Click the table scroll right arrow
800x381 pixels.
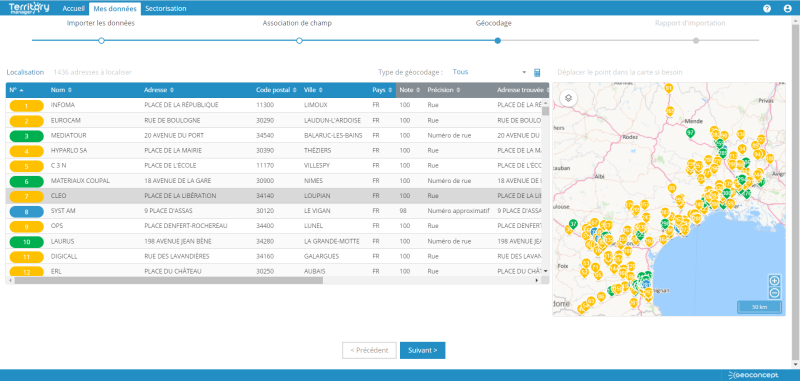536,281
